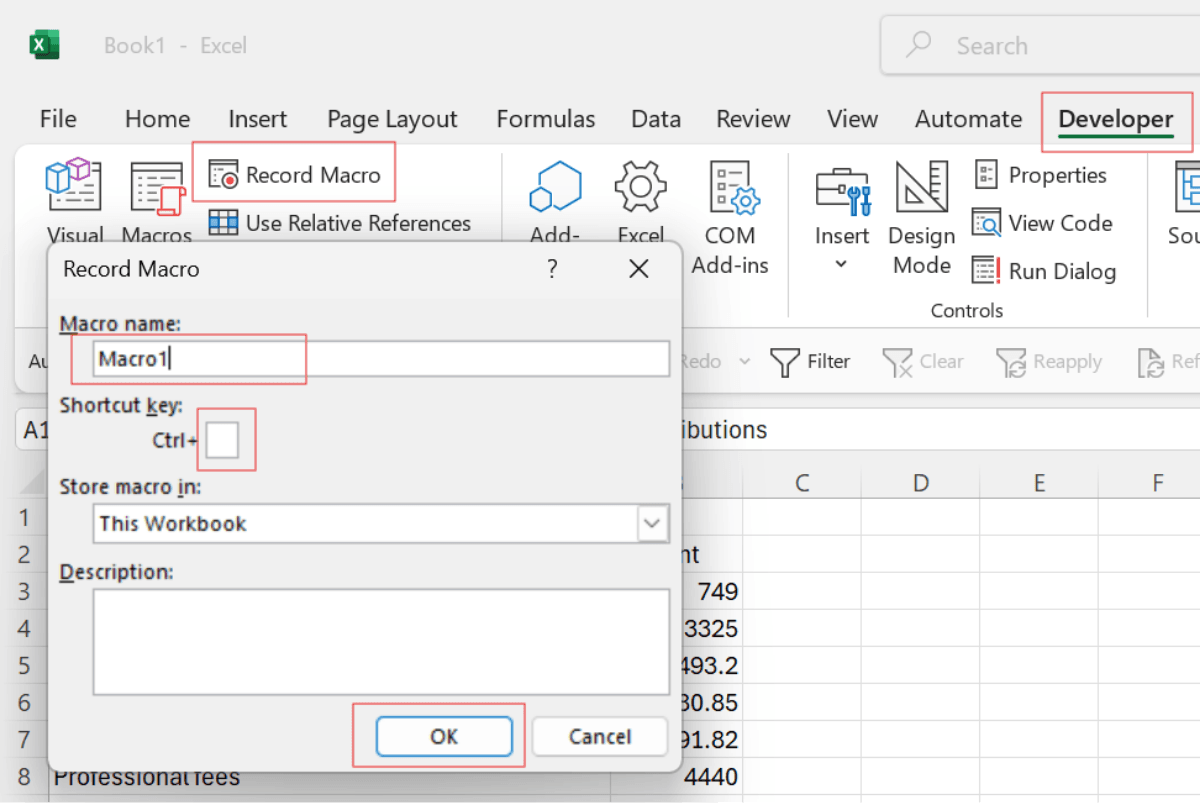Click Run Dialog
This screenshot has height=803, width=1200.
(1044, 271)
